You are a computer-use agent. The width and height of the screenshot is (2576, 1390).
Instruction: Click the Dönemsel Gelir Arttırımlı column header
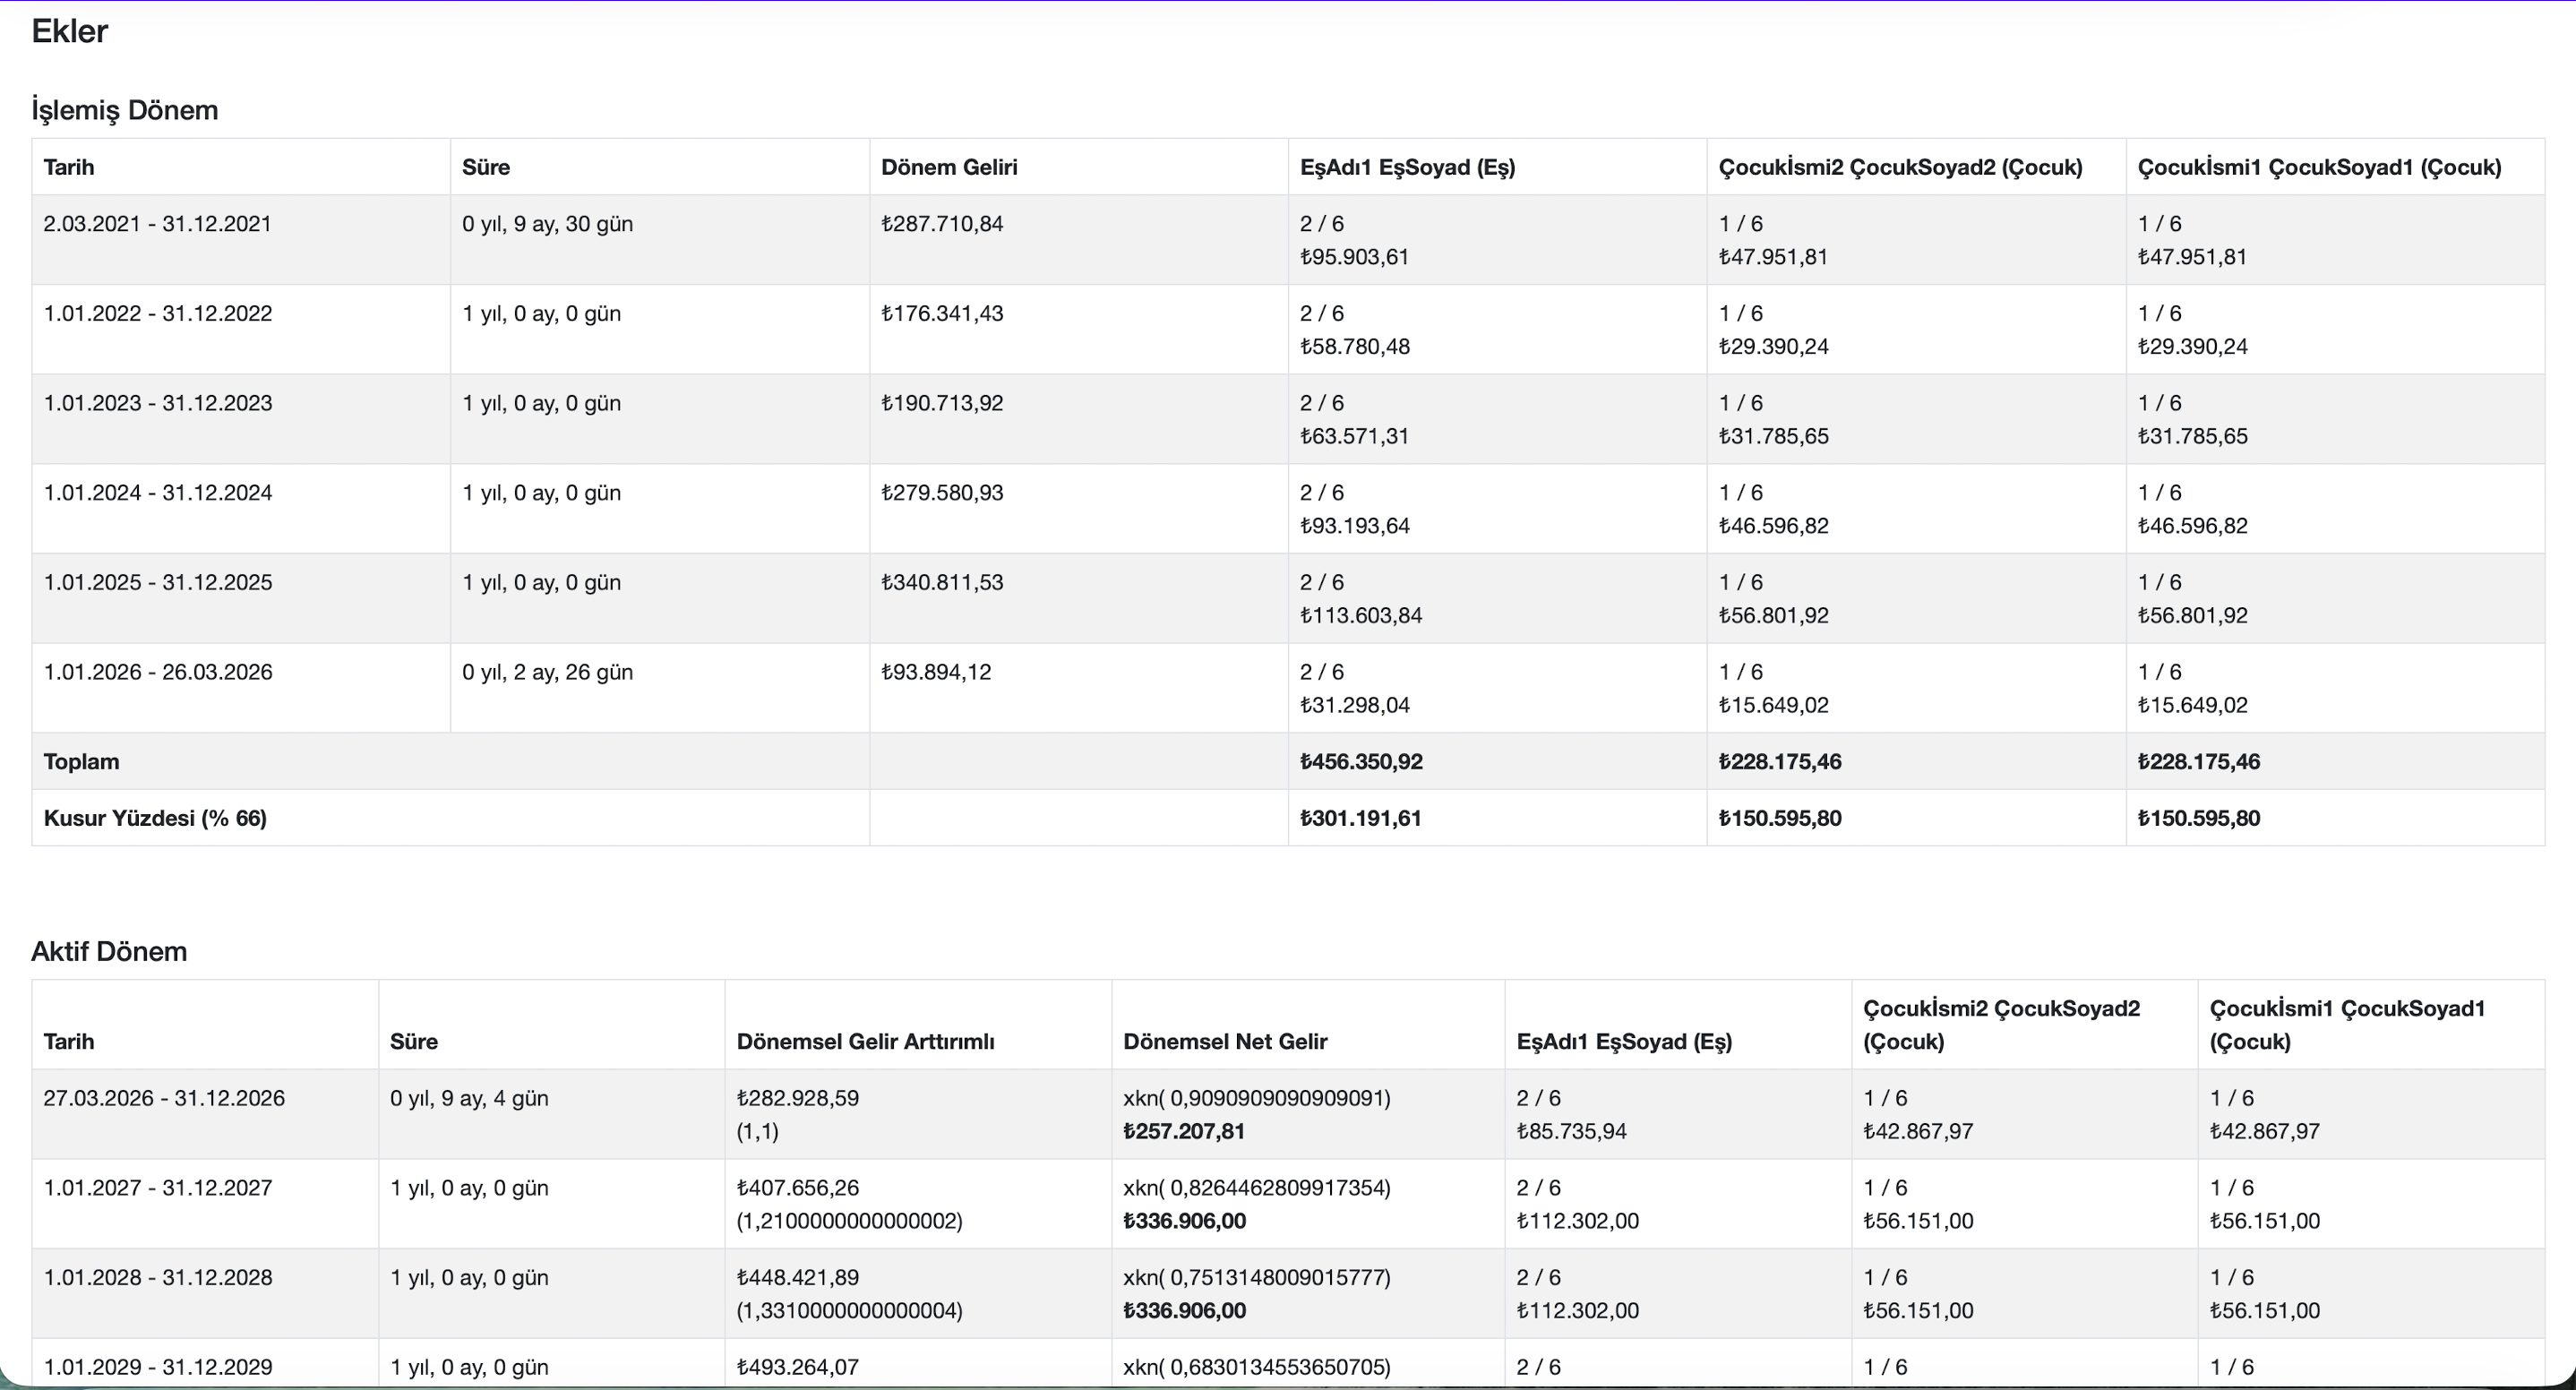pyautogui.click(x=865, y=1041)
